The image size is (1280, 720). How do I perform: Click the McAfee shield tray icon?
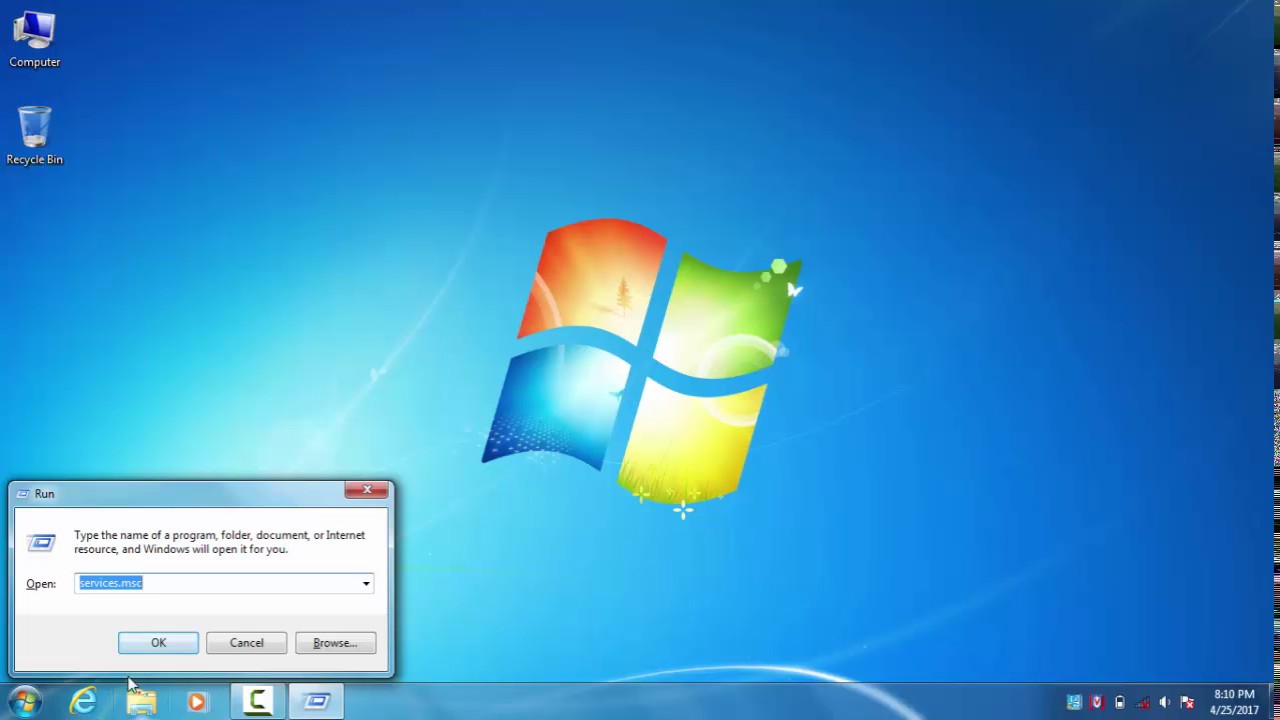[x=1097, y=702]
